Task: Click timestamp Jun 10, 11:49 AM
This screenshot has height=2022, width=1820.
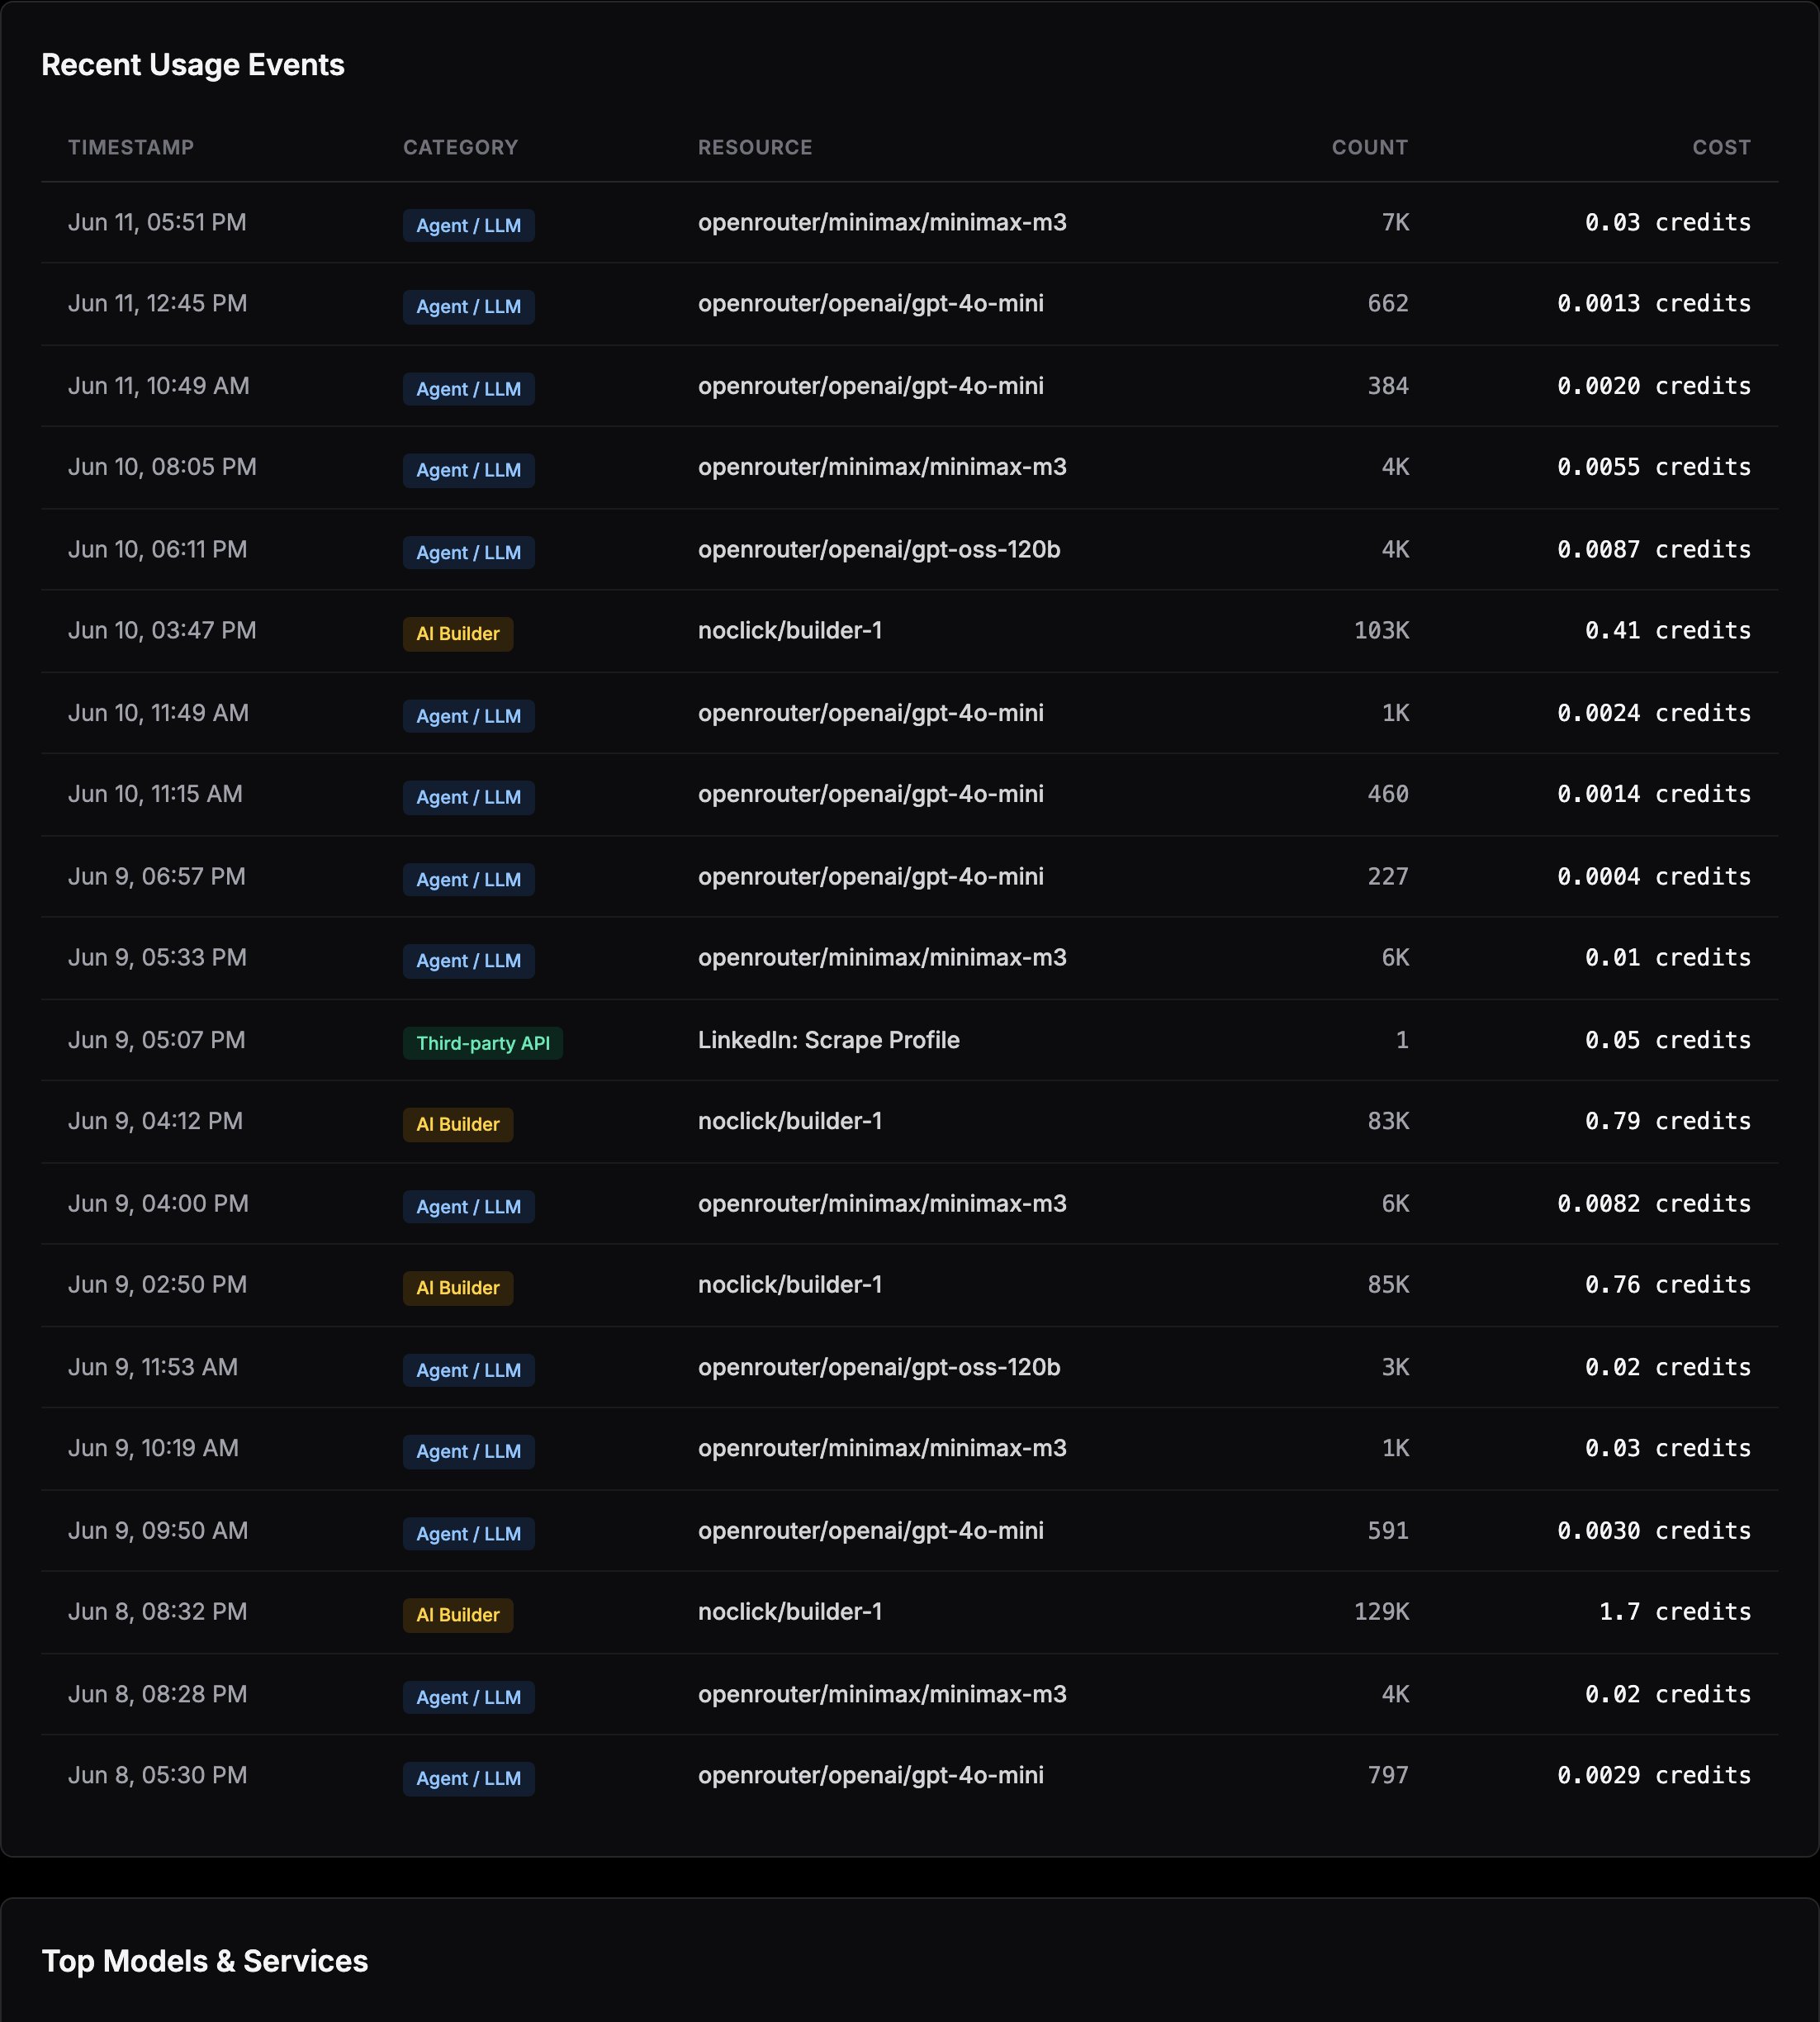Action: point(158,713)
